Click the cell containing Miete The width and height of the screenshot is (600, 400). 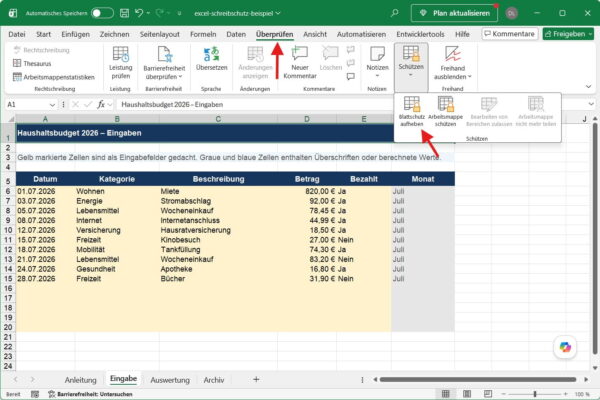tap(218, 191)
